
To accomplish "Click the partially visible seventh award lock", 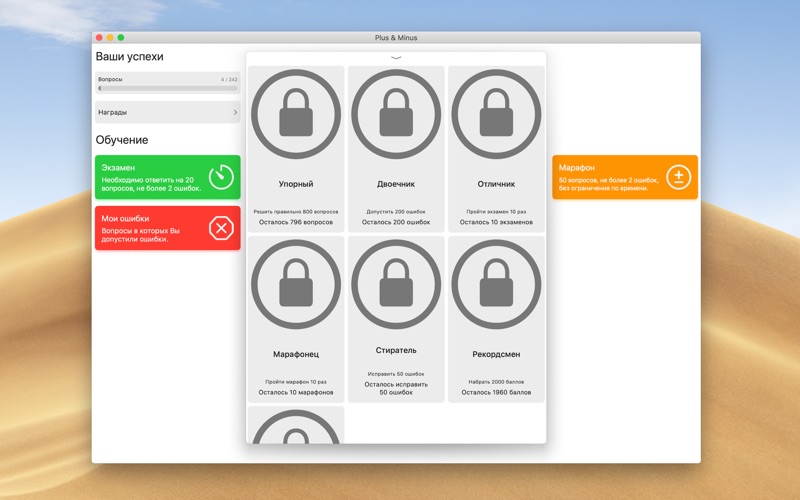I will [296, 427].
